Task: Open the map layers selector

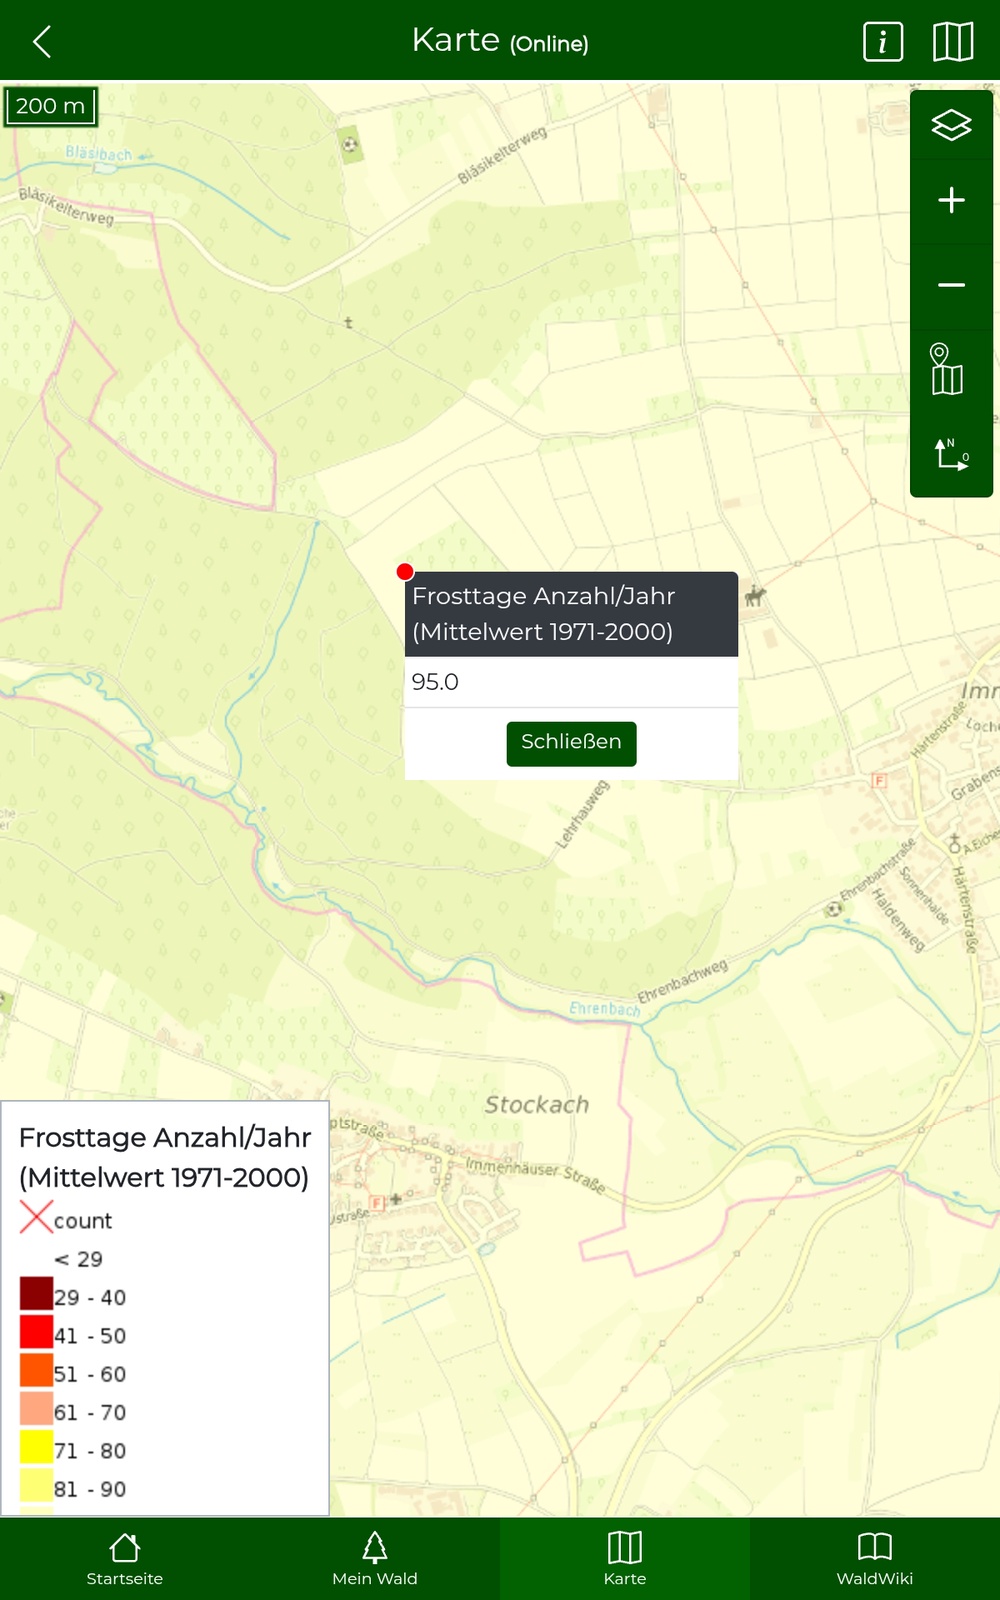Action: [951, 125]
